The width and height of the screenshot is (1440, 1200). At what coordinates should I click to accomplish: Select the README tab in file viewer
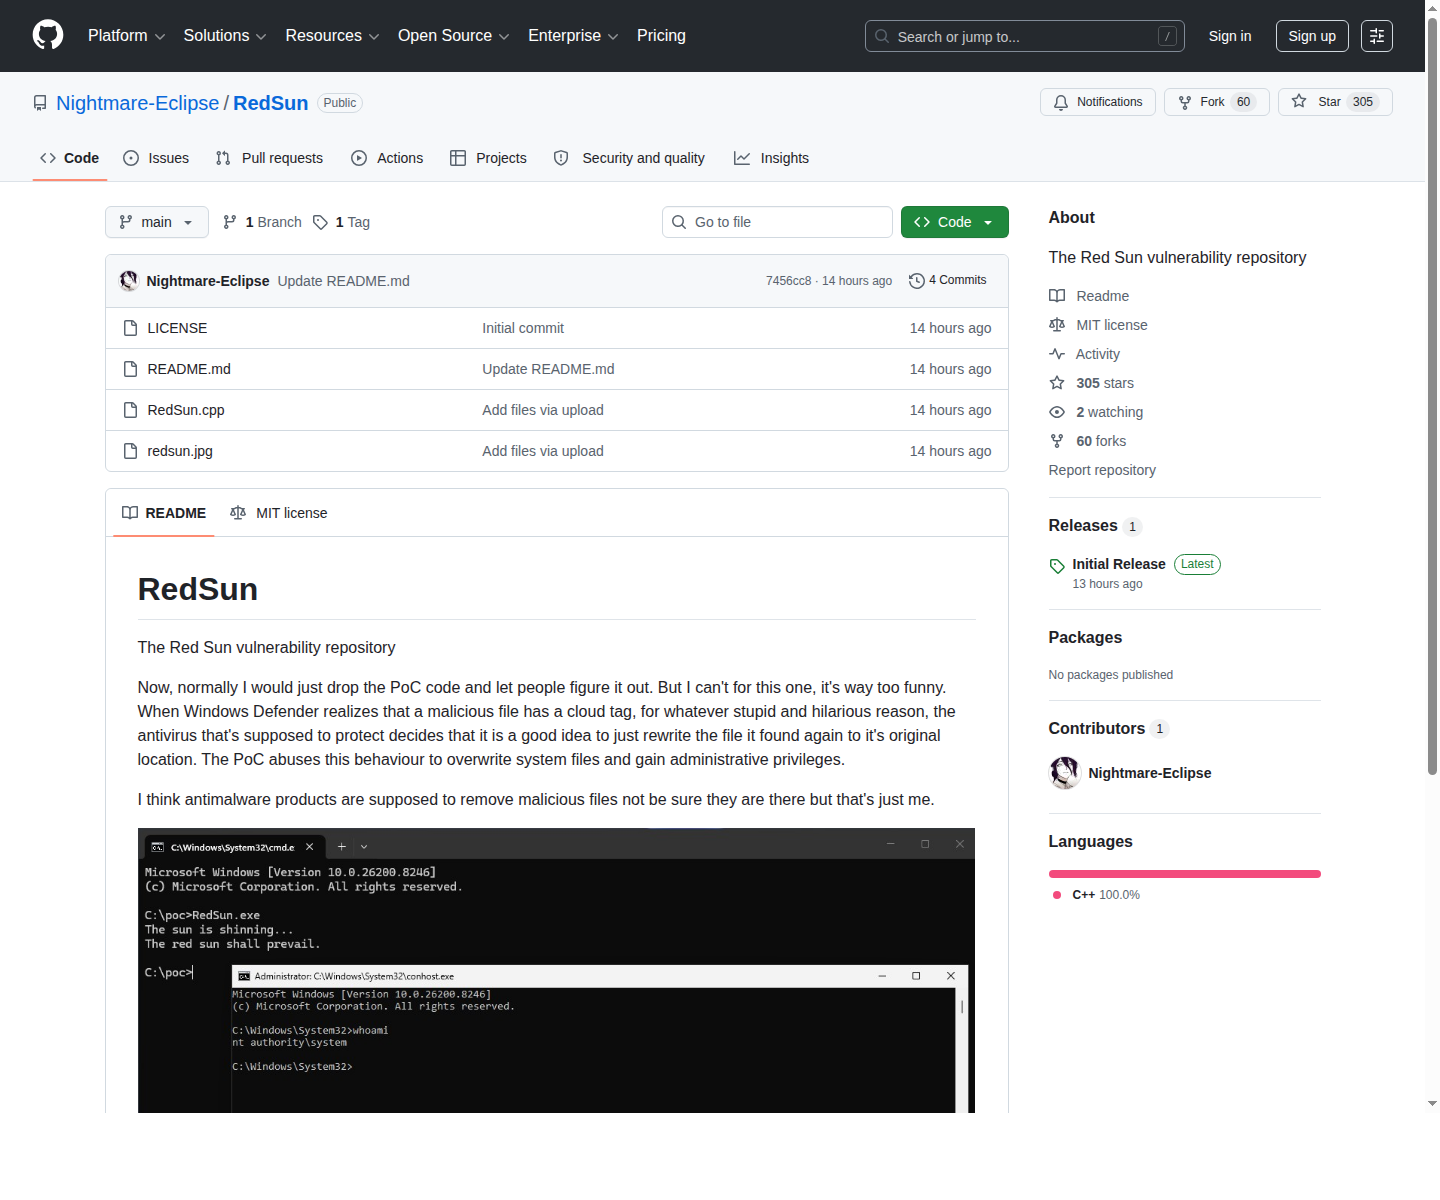164,513
